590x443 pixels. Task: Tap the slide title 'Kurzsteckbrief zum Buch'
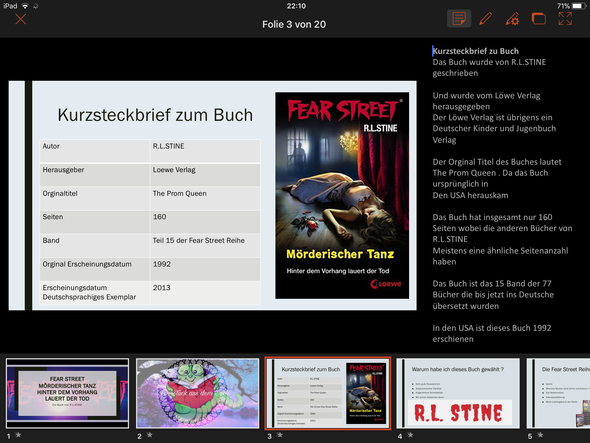click(x=155, y=115)
